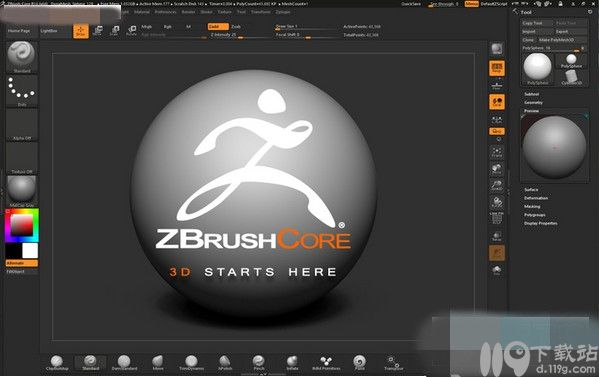The height and width of the screenshot is (377, 599).
Task: Switch to Rotate transform mode
Action: point(131,31)
